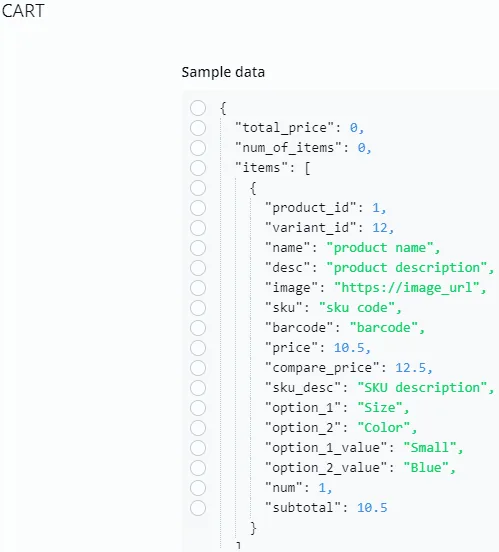The image size is (499, 552).
Task: Select the radio button for "option_1" line
Action: (198, 408)
